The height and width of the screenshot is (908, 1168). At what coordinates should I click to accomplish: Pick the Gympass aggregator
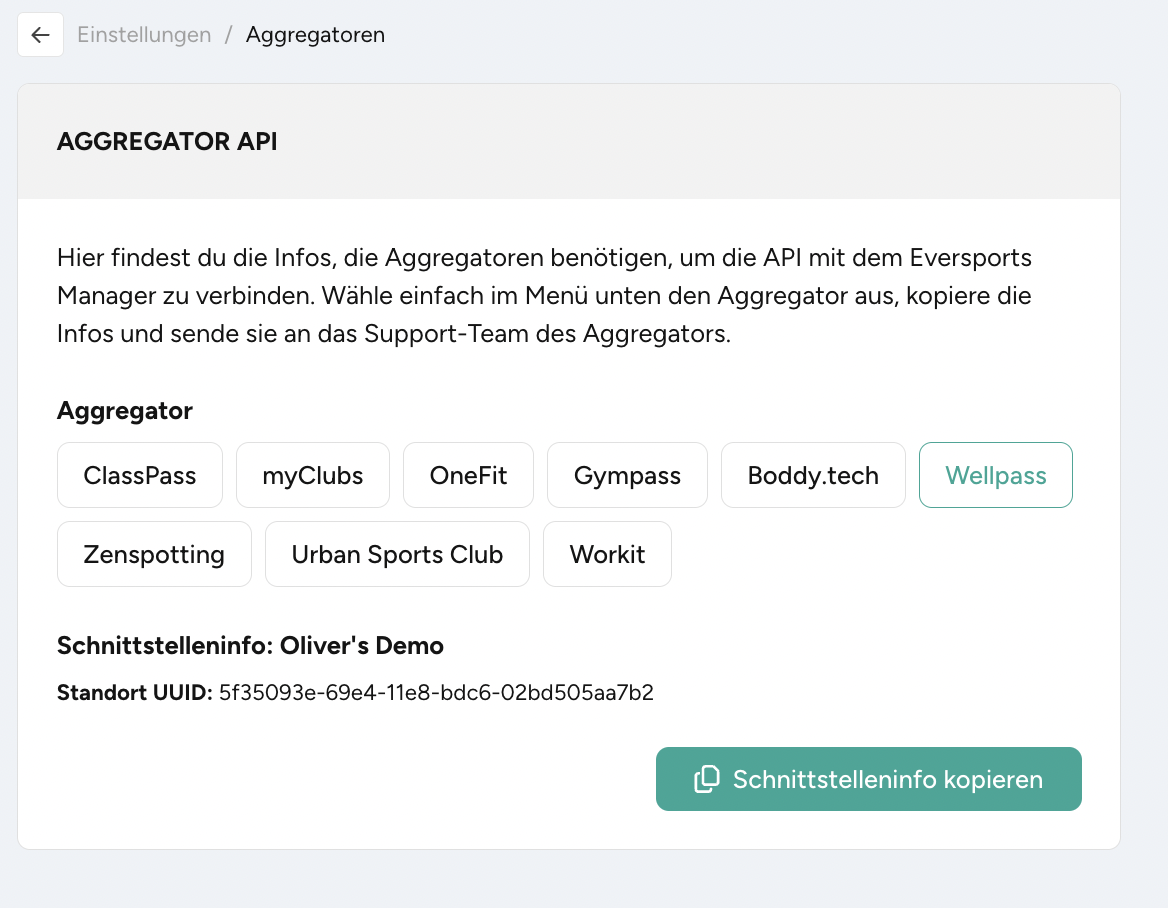[x=627, y=475]
